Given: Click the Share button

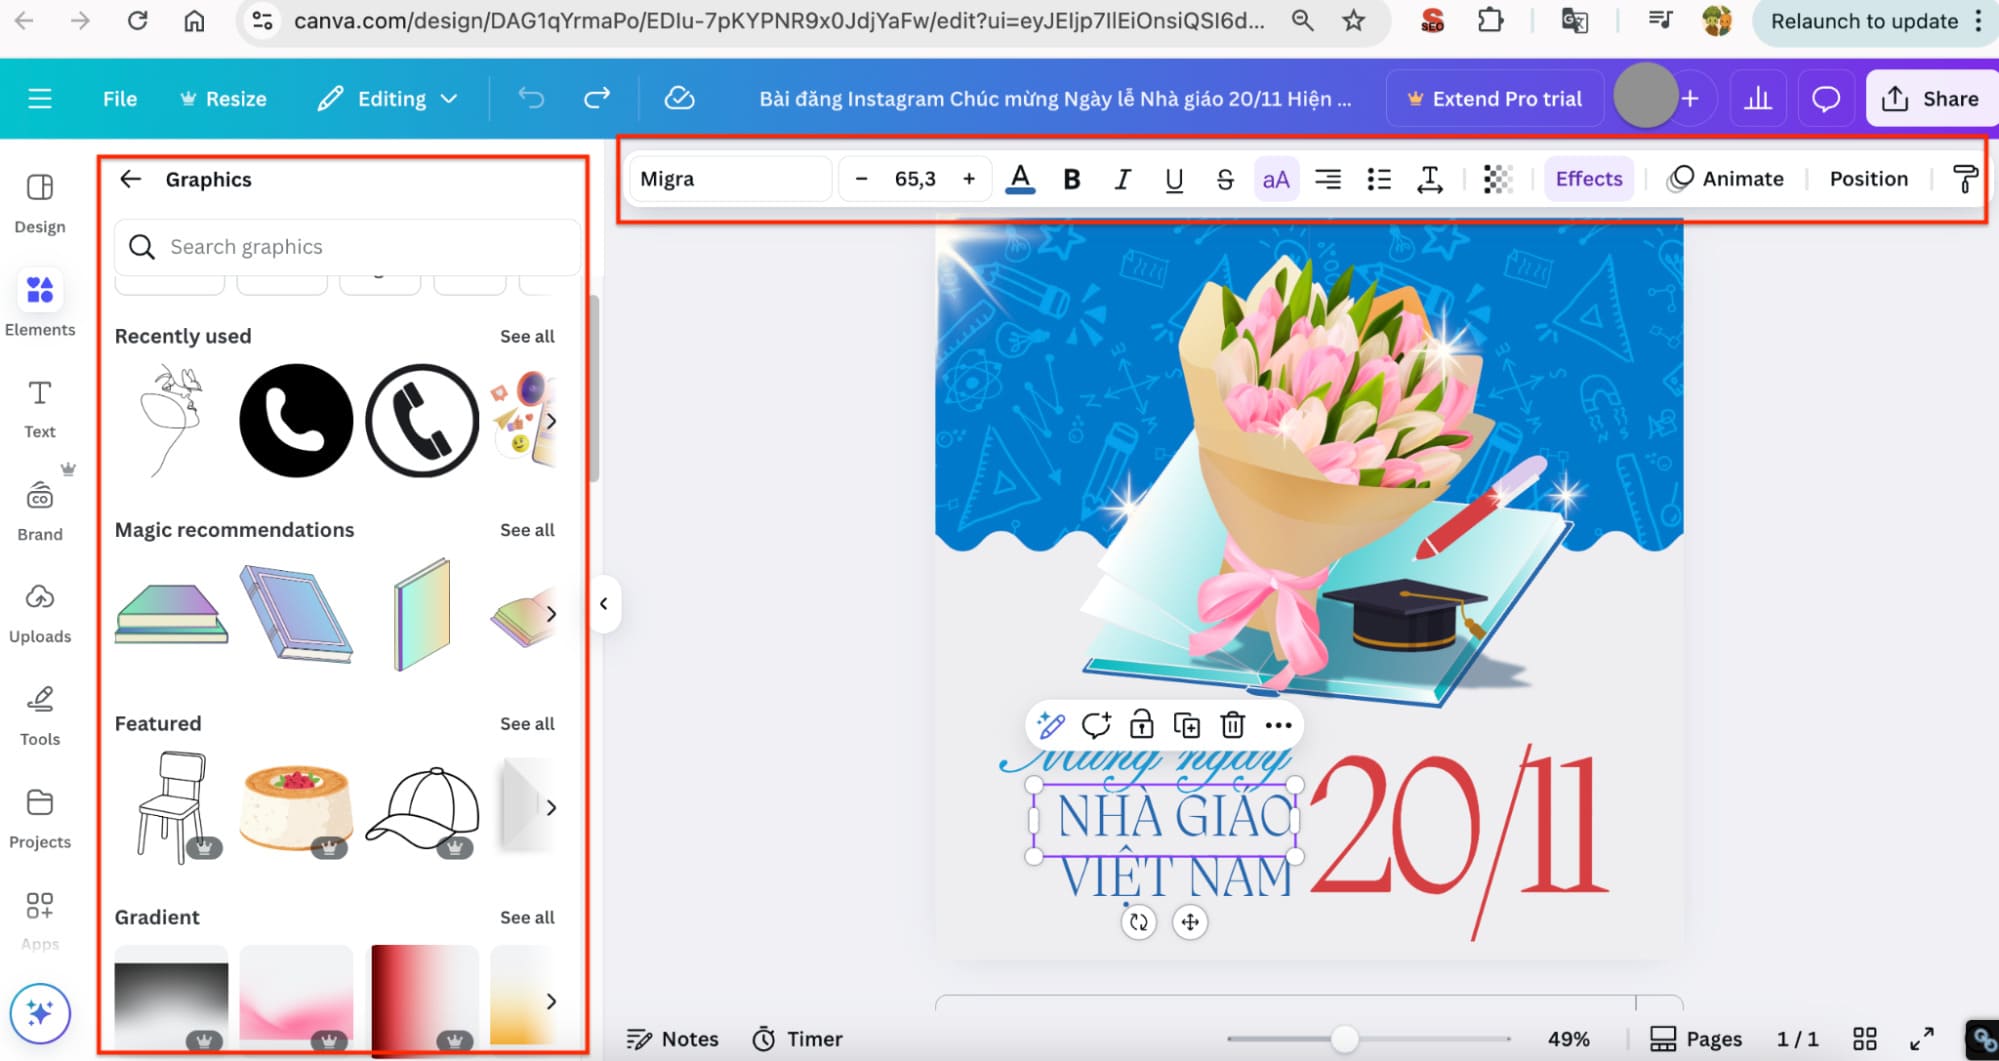Looking at the screenshot, I should 1930,99.
